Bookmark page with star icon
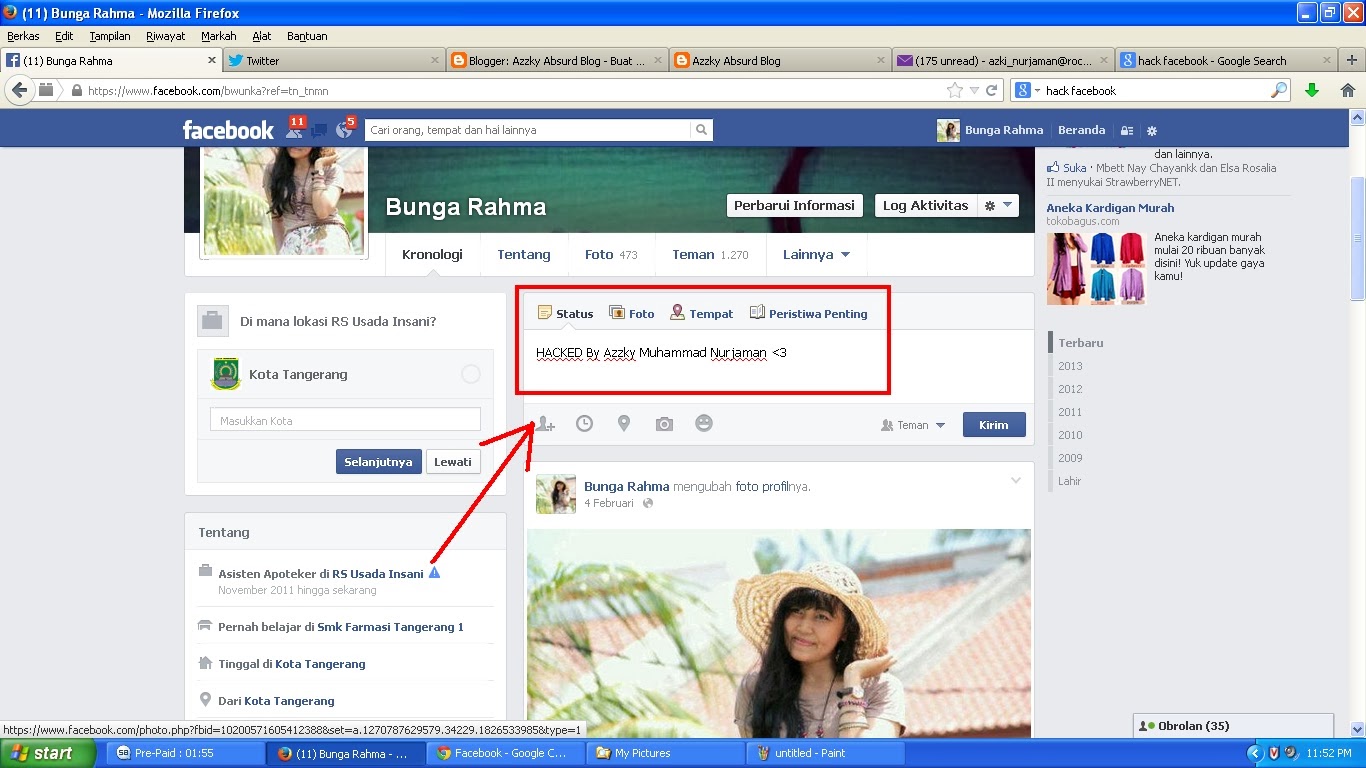Image resolution: width=1366 pixels, height=768 pixels. 955,90
